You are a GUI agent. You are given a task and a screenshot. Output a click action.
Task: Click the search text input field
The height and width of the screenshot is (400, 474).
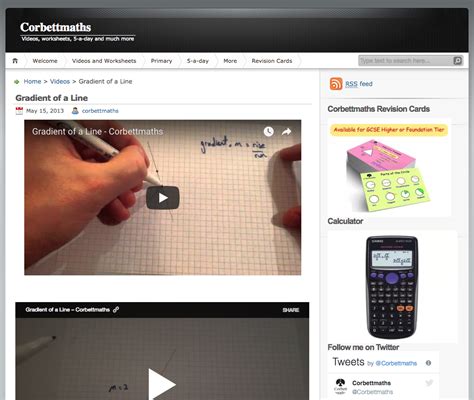pyautogui.click(x=406, y=61)
